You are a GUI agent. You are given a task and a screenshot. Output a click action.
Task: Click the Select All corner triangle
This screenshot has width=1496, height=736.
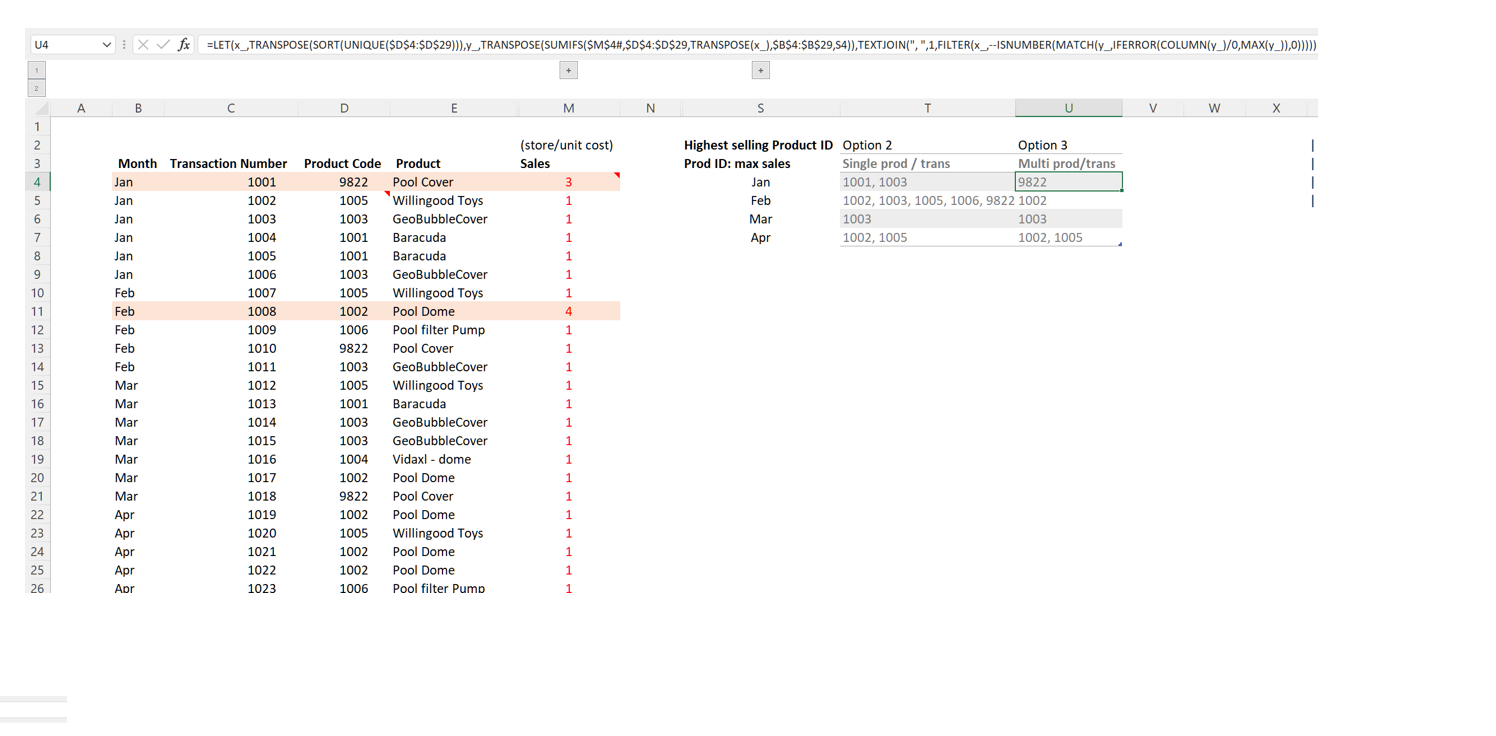point(39,108)
